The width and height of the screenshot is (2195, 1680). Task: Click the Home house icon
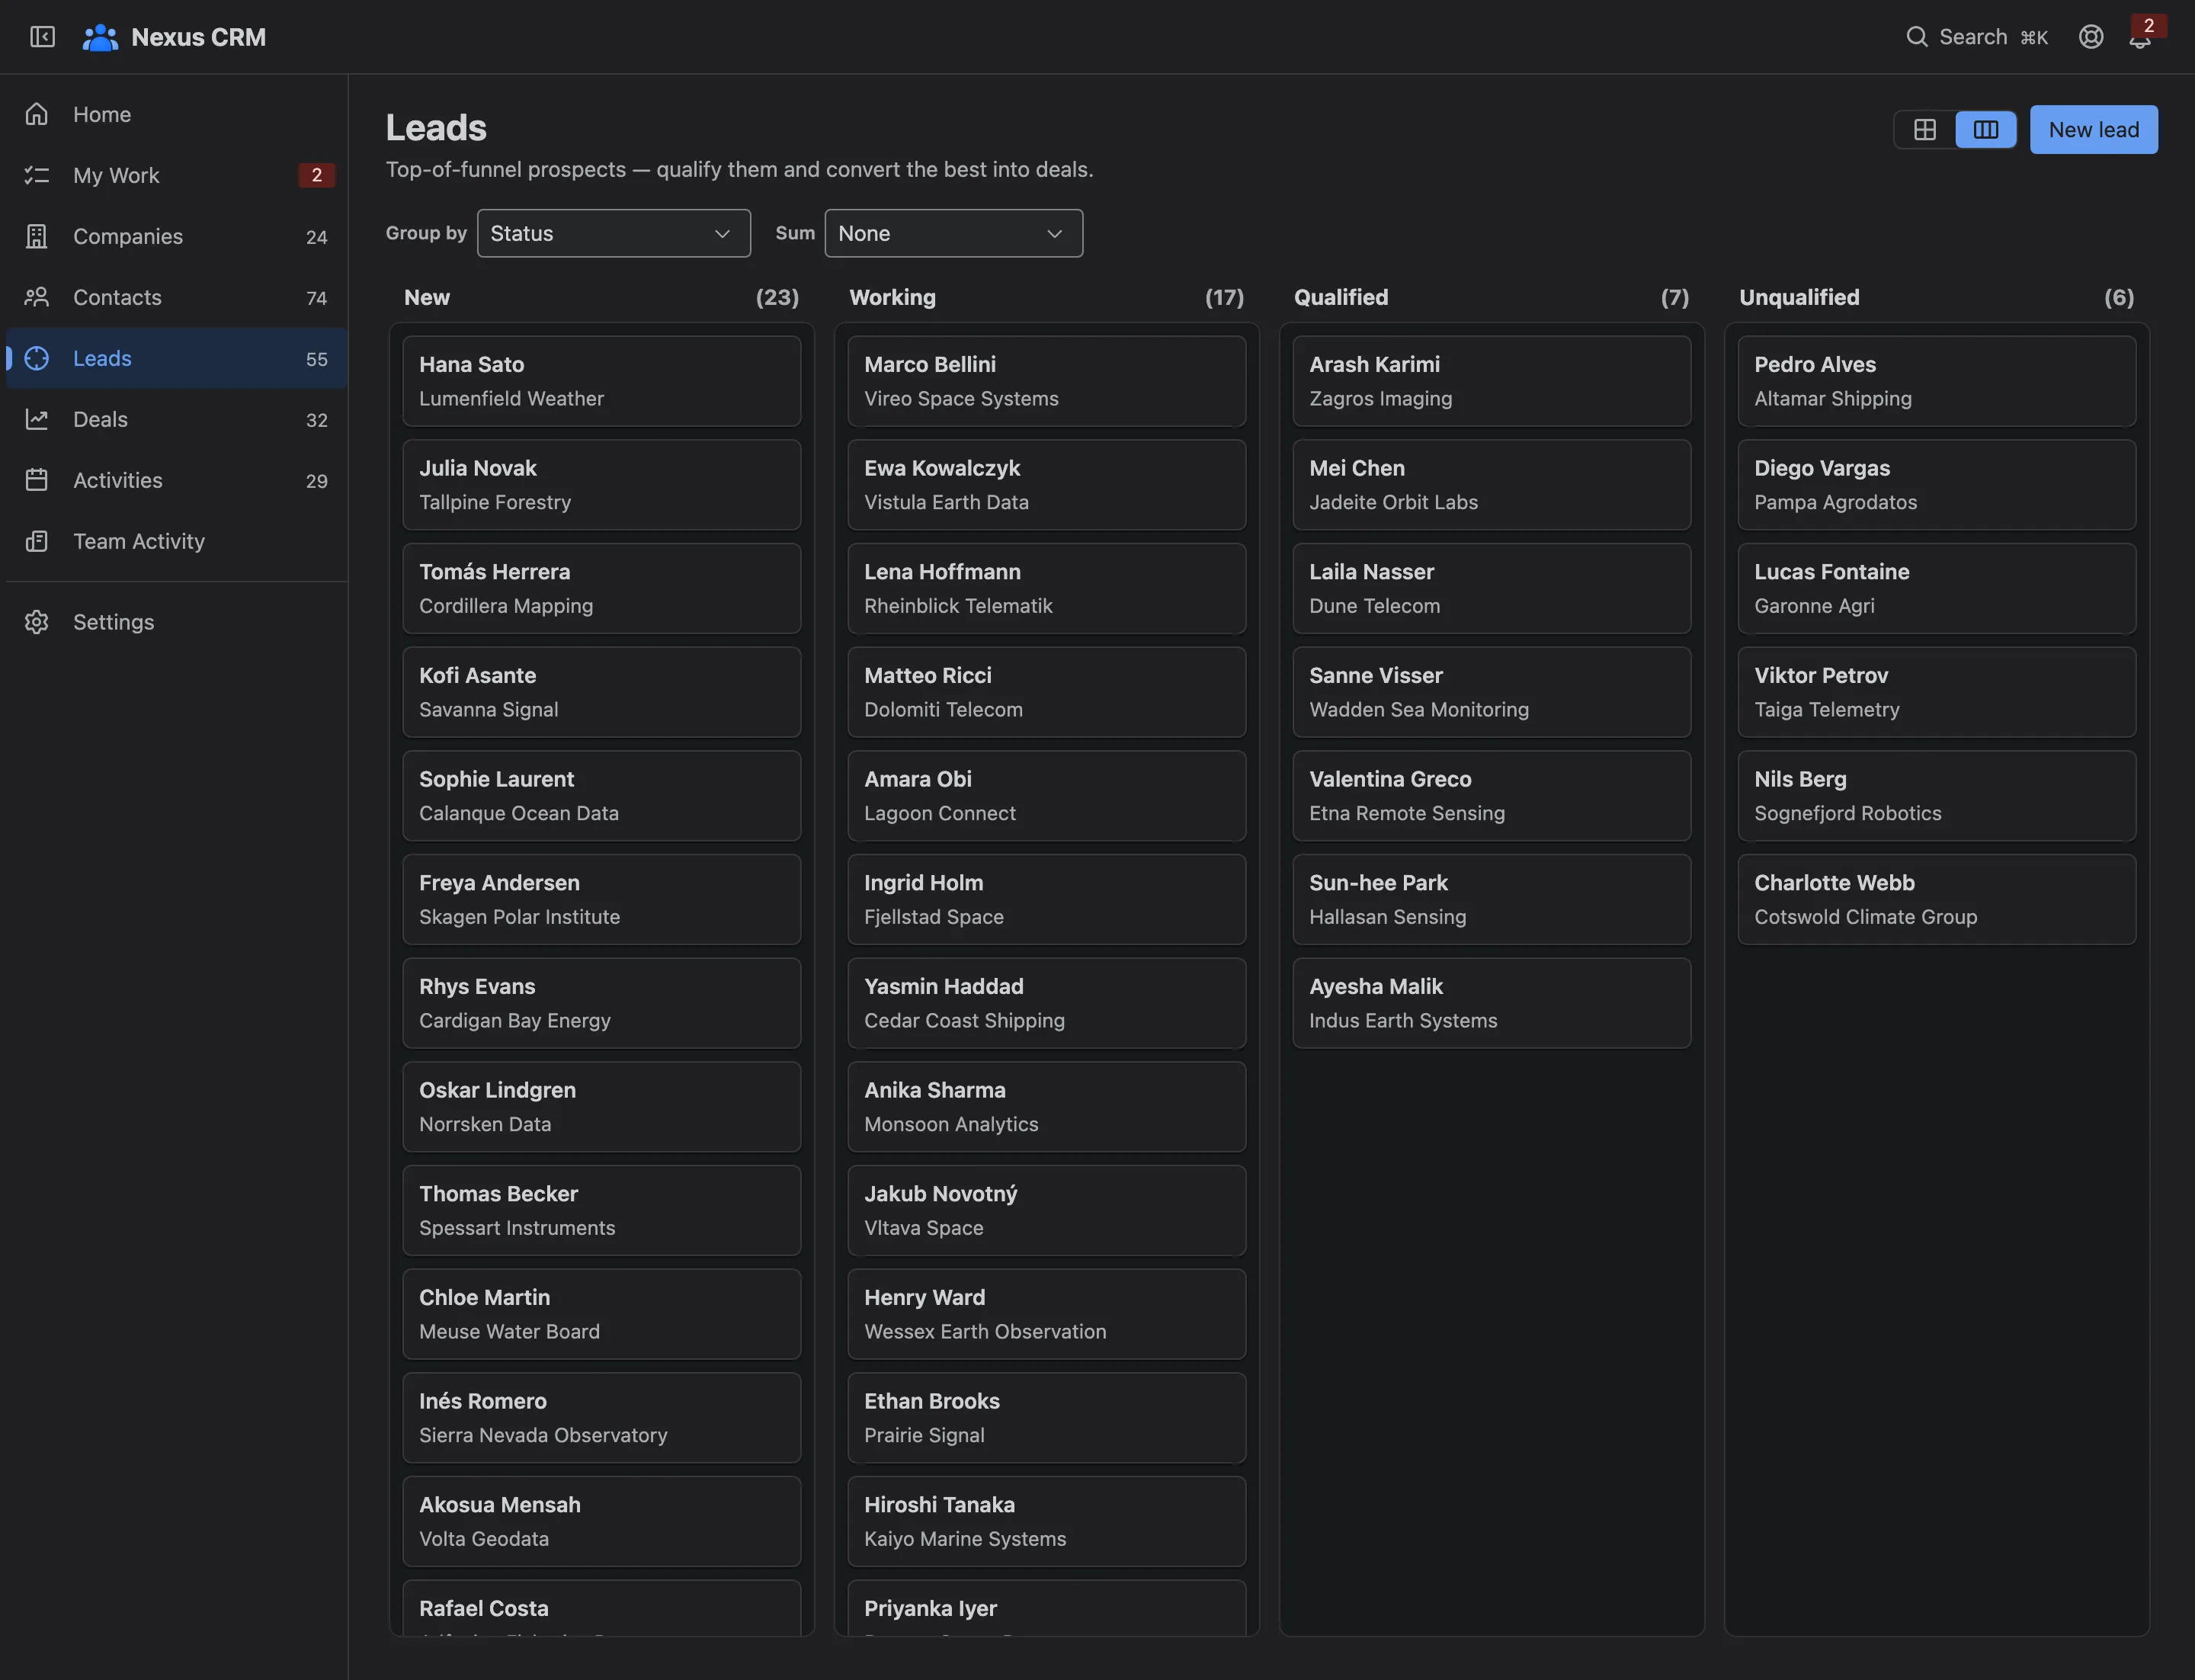[x=37, y=114]
